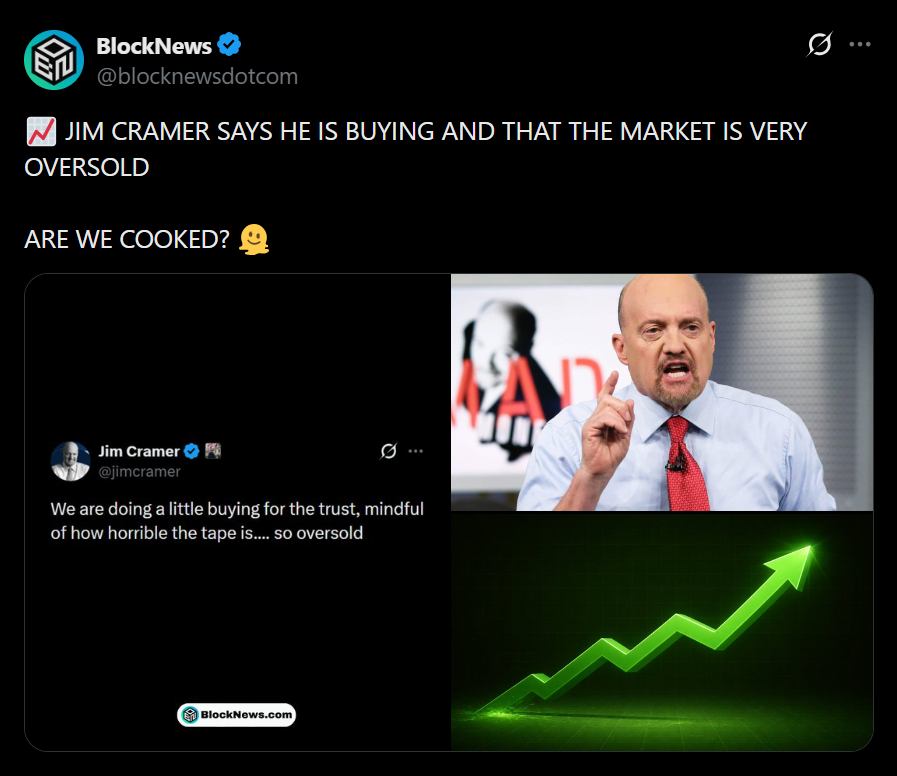Open the BlockNews display name link
Screen dimensions: 897x776
coord(154,46)
